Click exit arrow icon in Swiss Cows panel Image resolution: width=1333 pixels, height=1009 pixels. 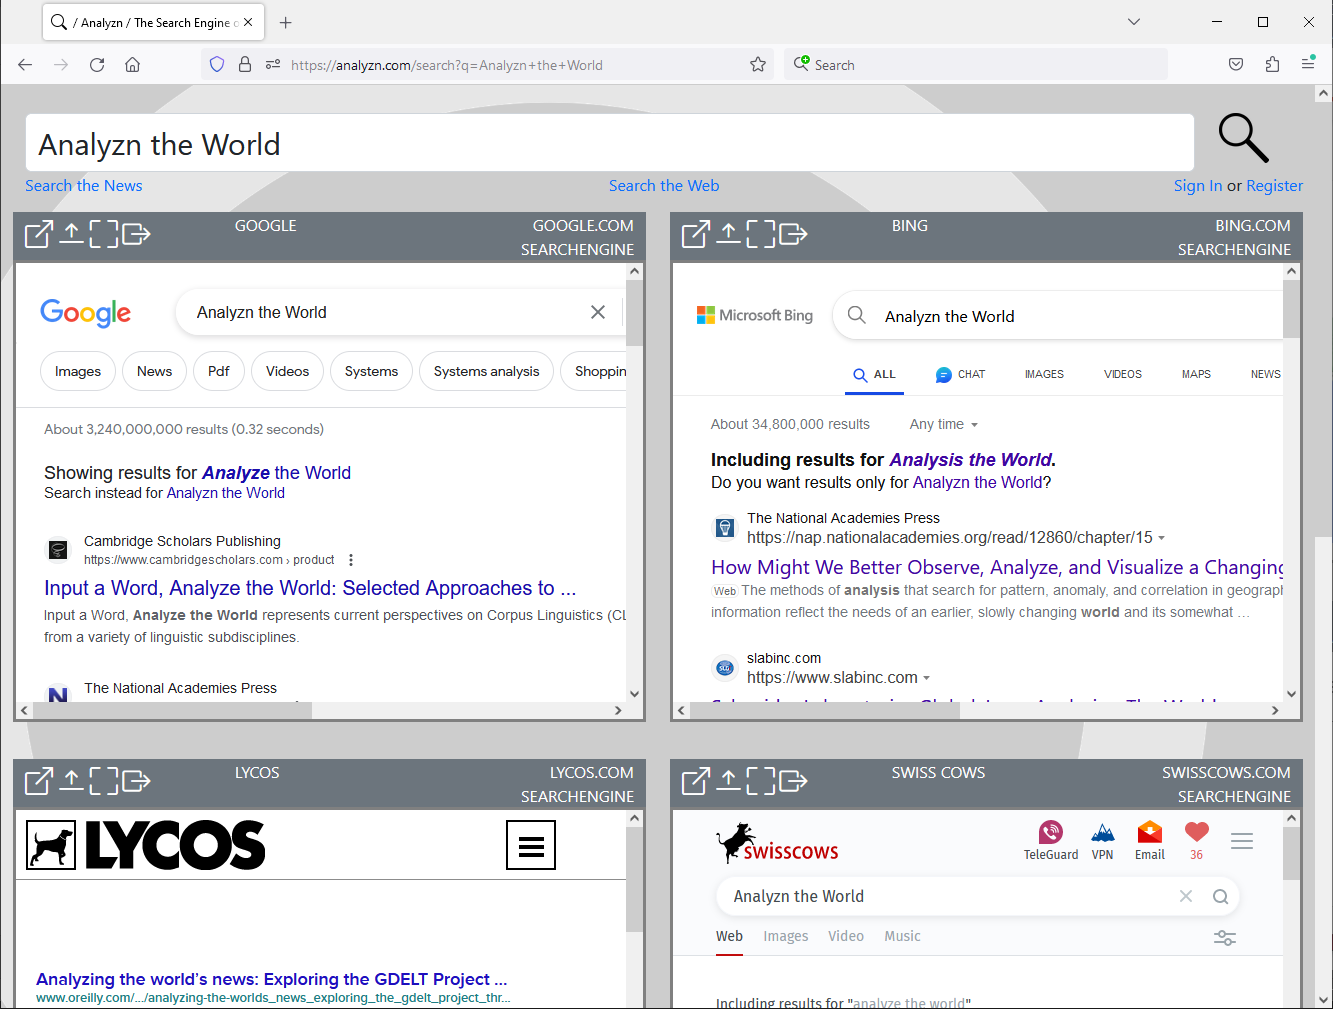[x=793, y=781]
